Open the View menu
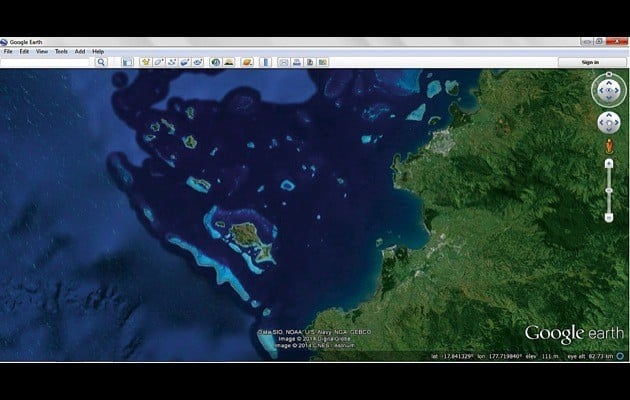Screen dimensions: 630x400 [42, 51]
